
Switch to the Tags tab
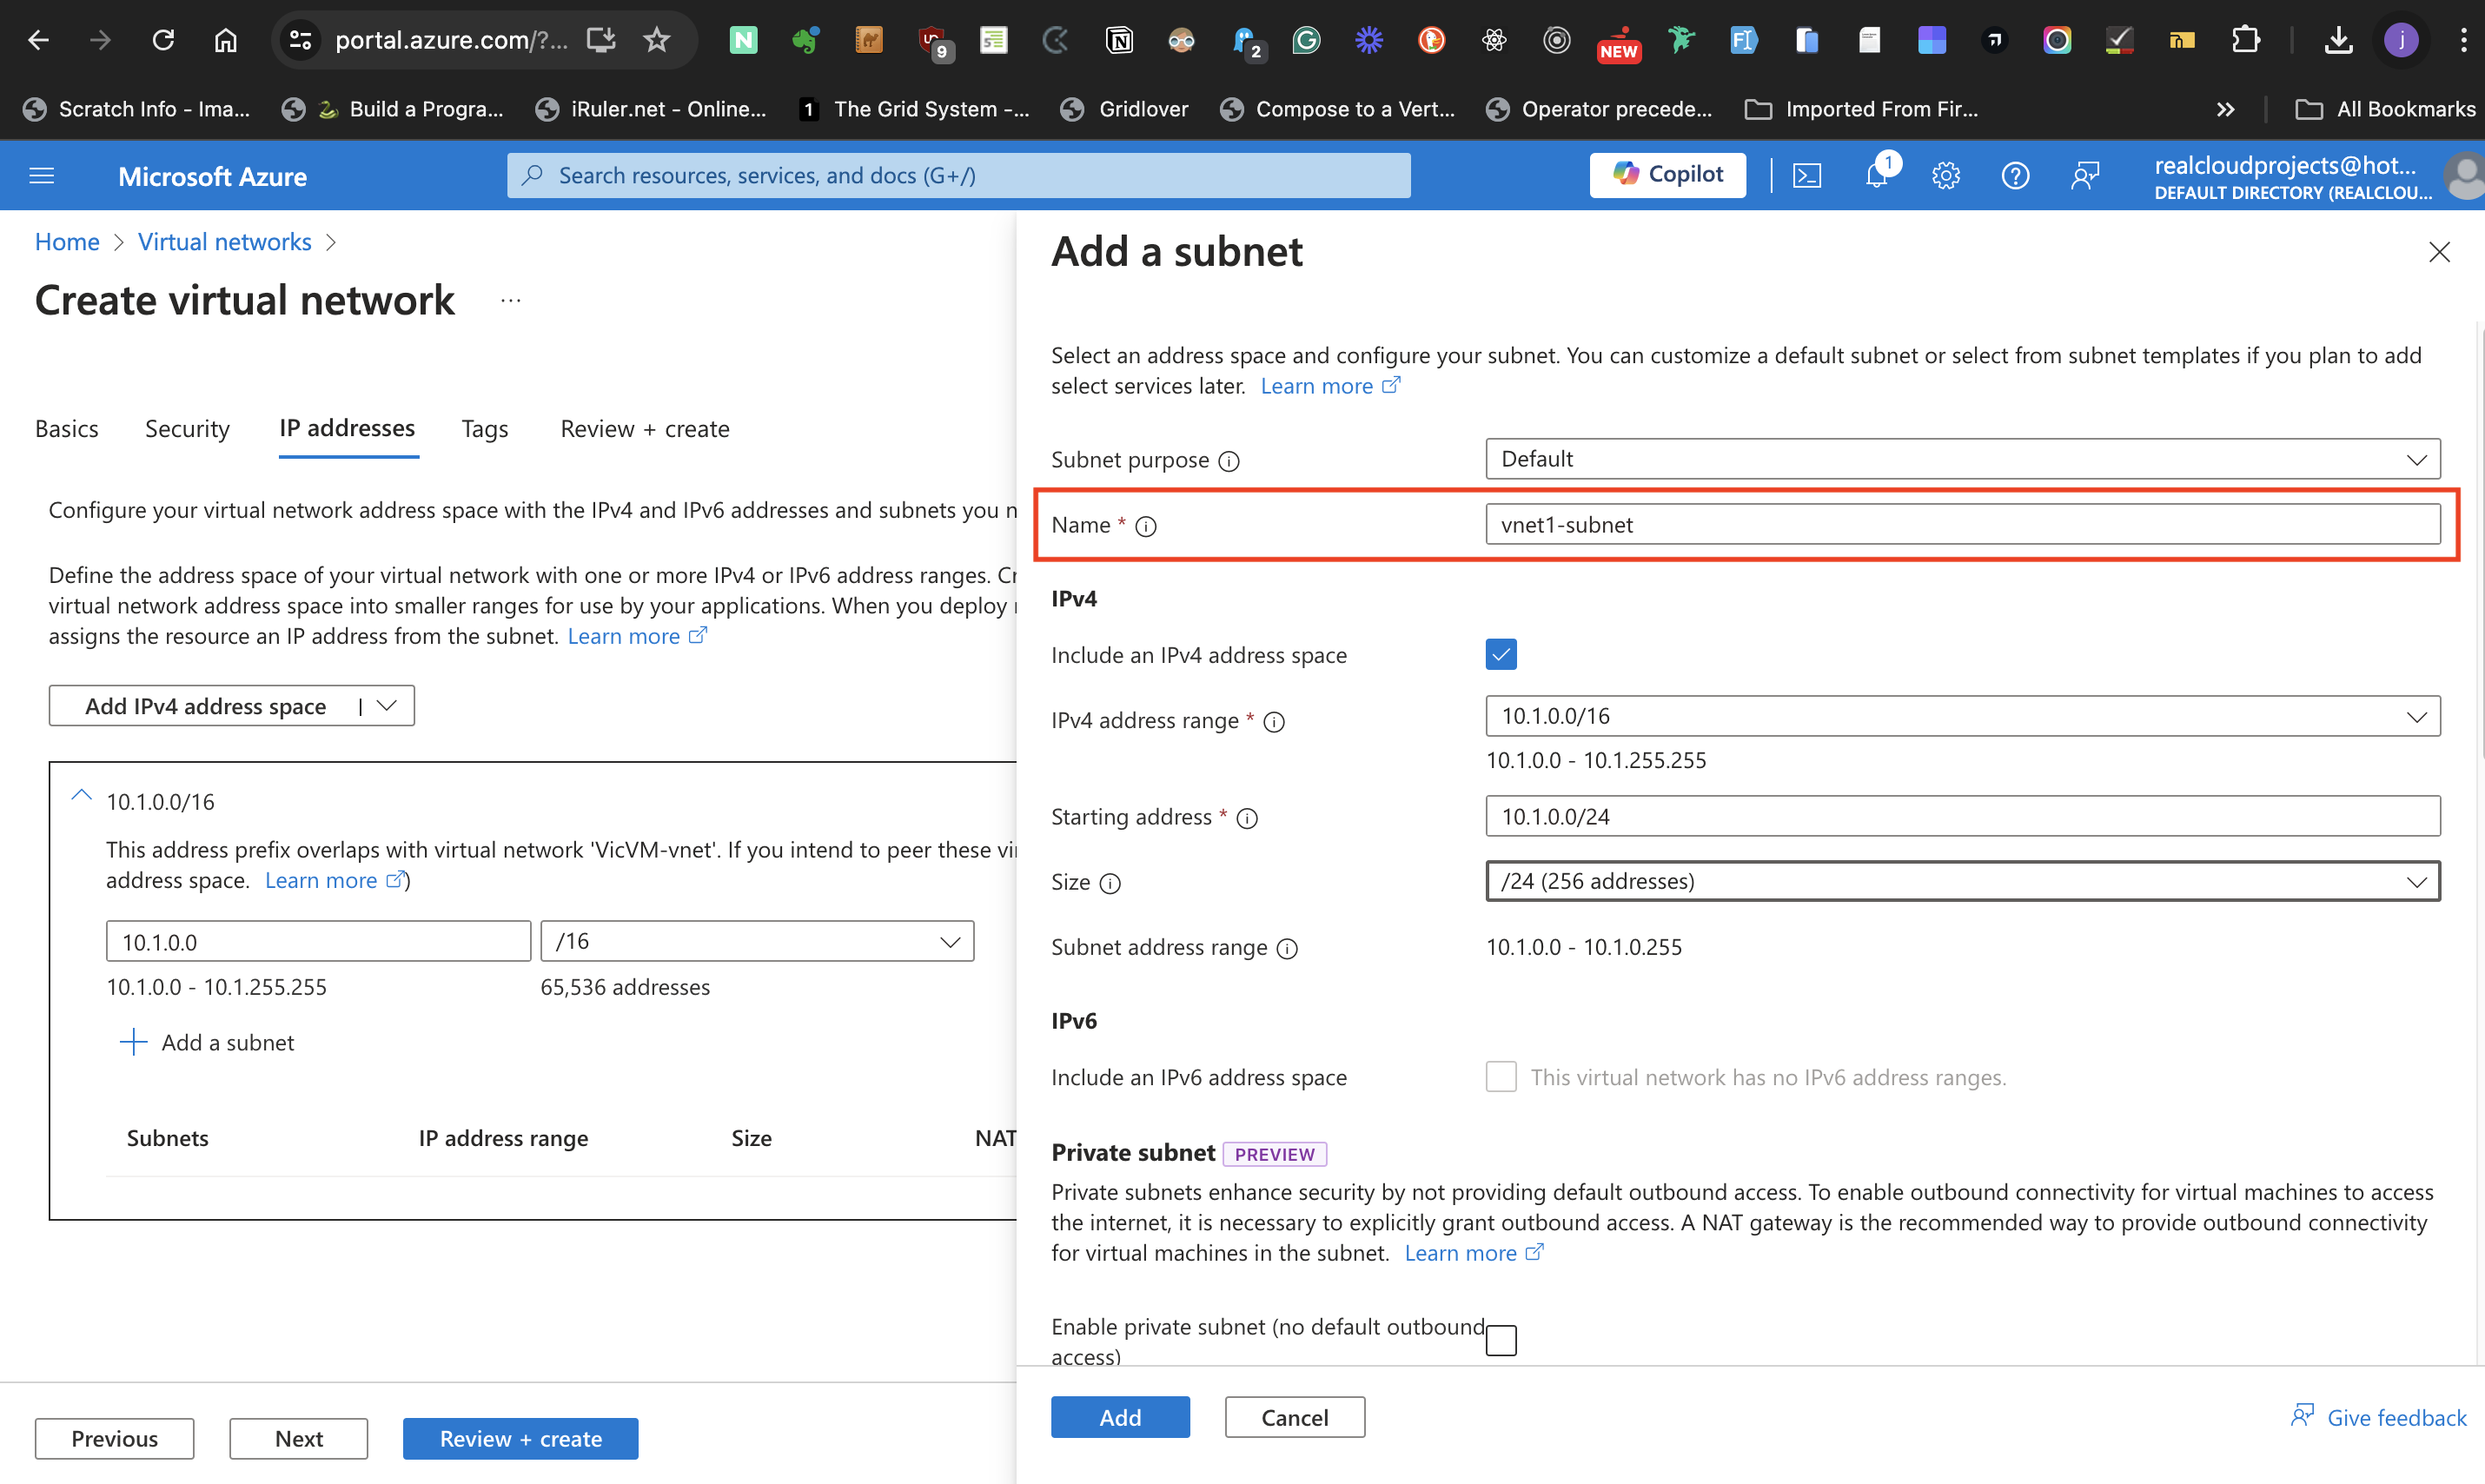coord(484,428)
